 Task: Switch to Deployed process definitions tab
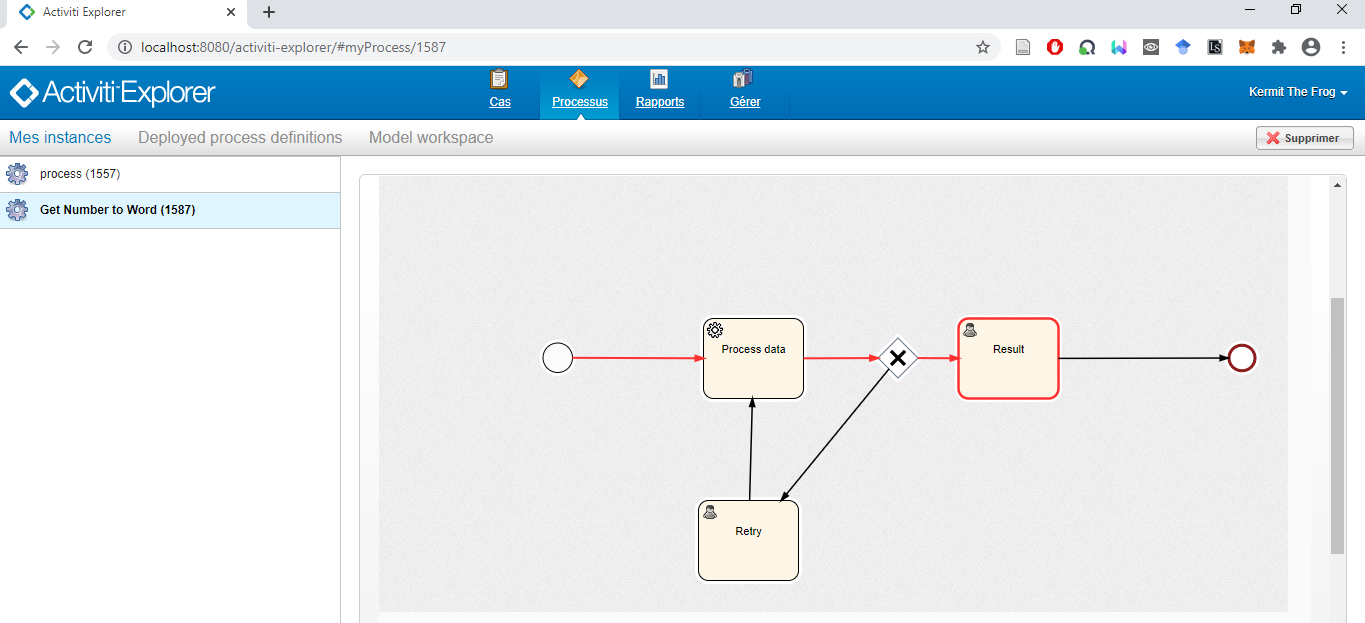(240, 138)
